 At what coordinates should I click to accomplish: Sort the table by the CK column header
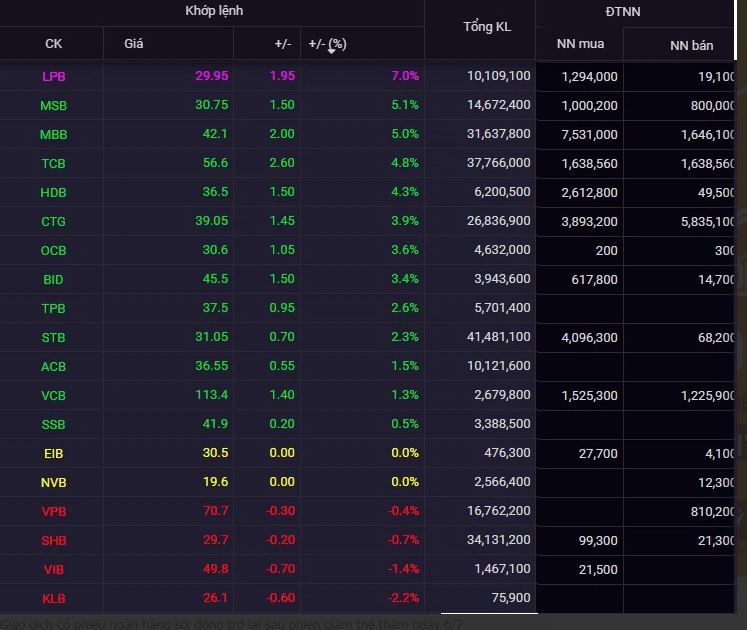(x=53, y=43)
